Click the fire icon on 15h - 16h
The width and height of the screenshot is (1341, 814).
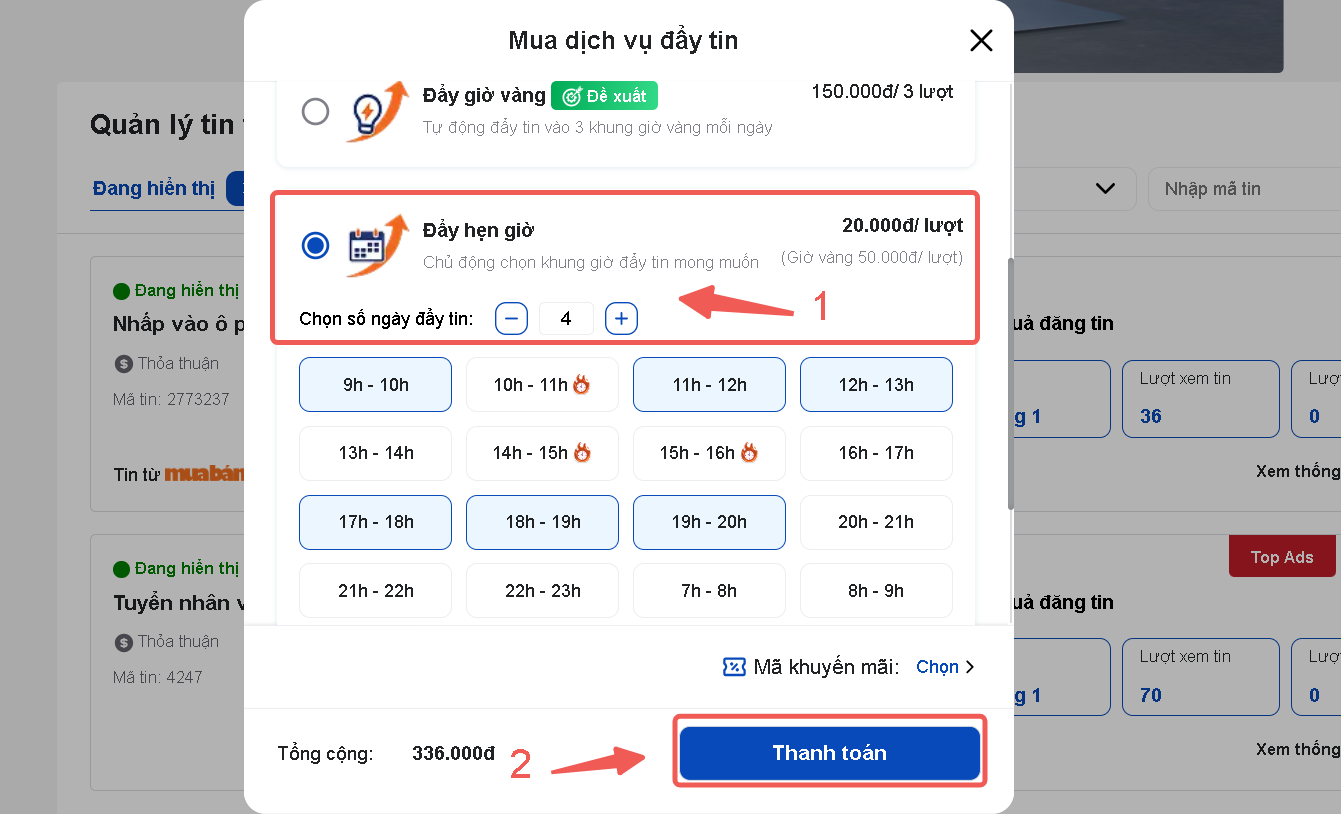click(x=748, y=453)
